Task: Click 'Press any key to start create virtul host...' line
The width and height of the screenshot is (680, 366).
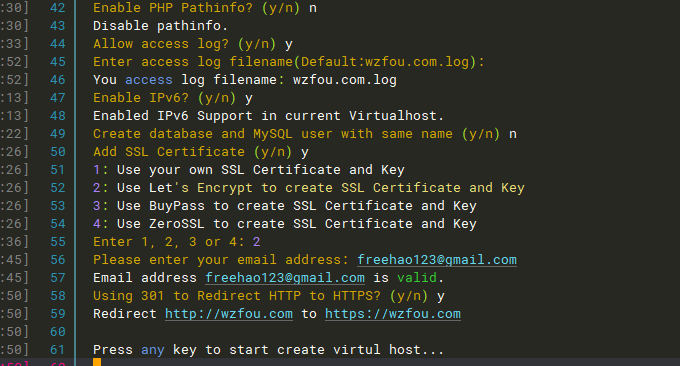Action: pyautogui.click(x=268, y=350)
